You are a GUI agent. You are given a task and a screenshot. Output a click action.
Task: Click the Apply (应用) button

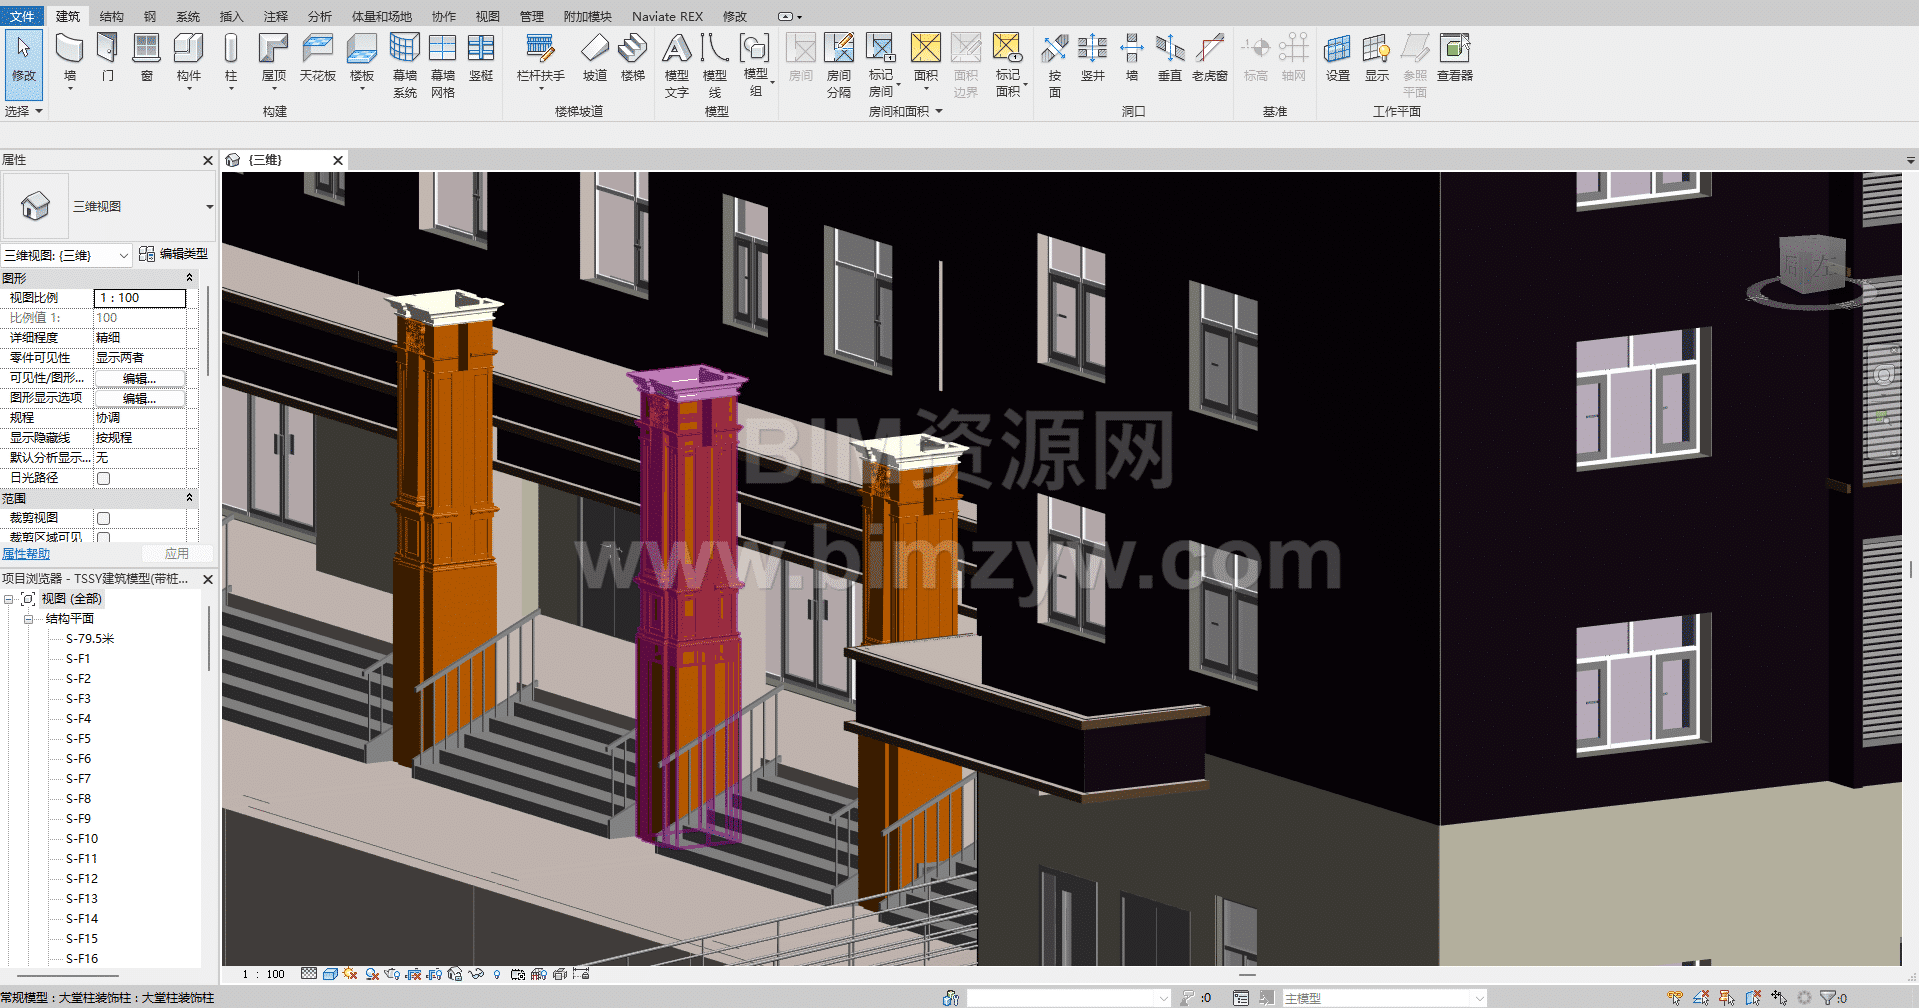177,553
